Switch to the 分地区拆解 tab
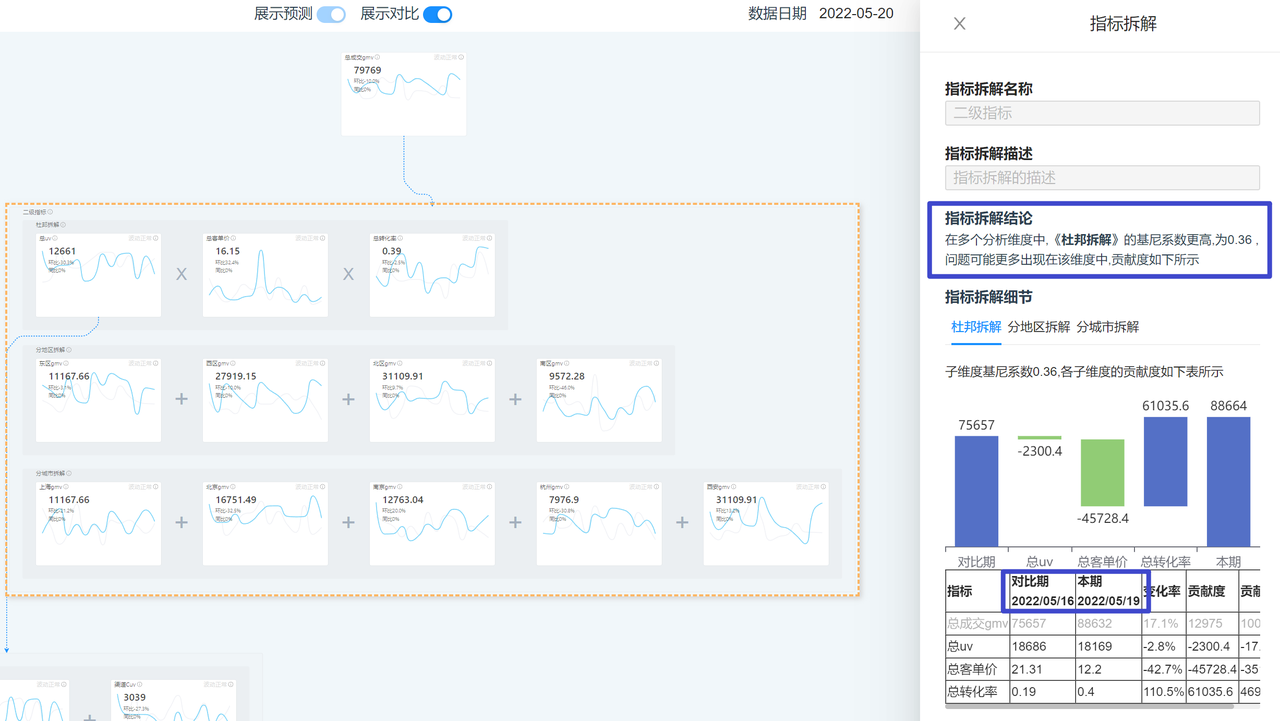The image size is (1280, 721). [1039, 327]
